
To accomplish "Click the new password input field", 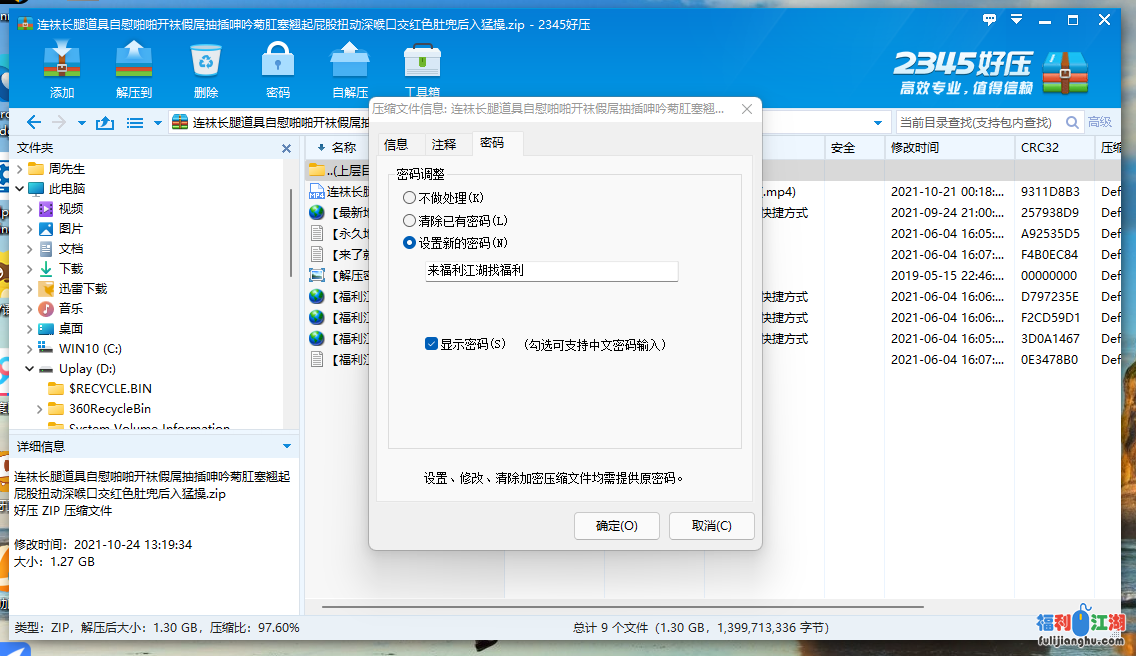I will pos(551,271).
